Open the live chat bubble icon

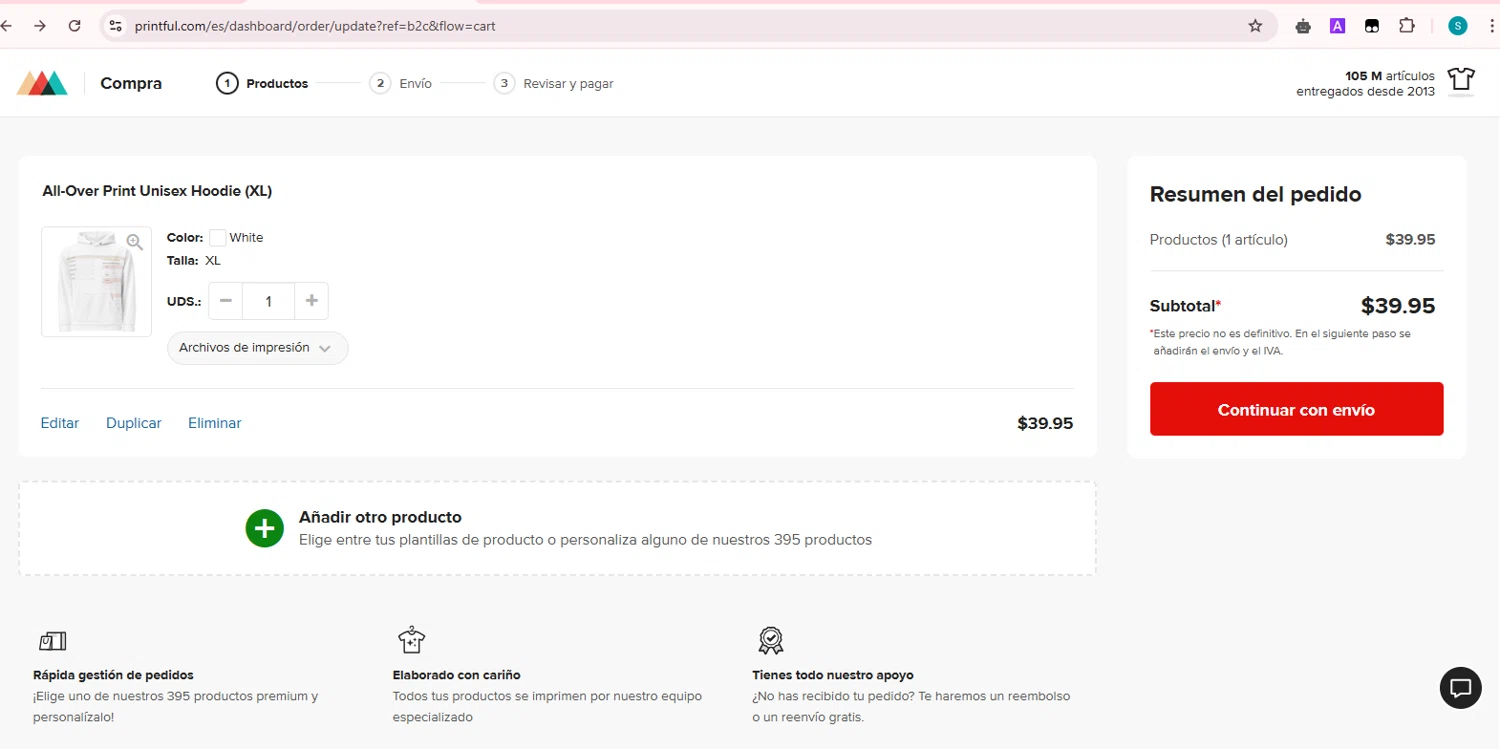pyautogui.click(x=1460, y=688)
